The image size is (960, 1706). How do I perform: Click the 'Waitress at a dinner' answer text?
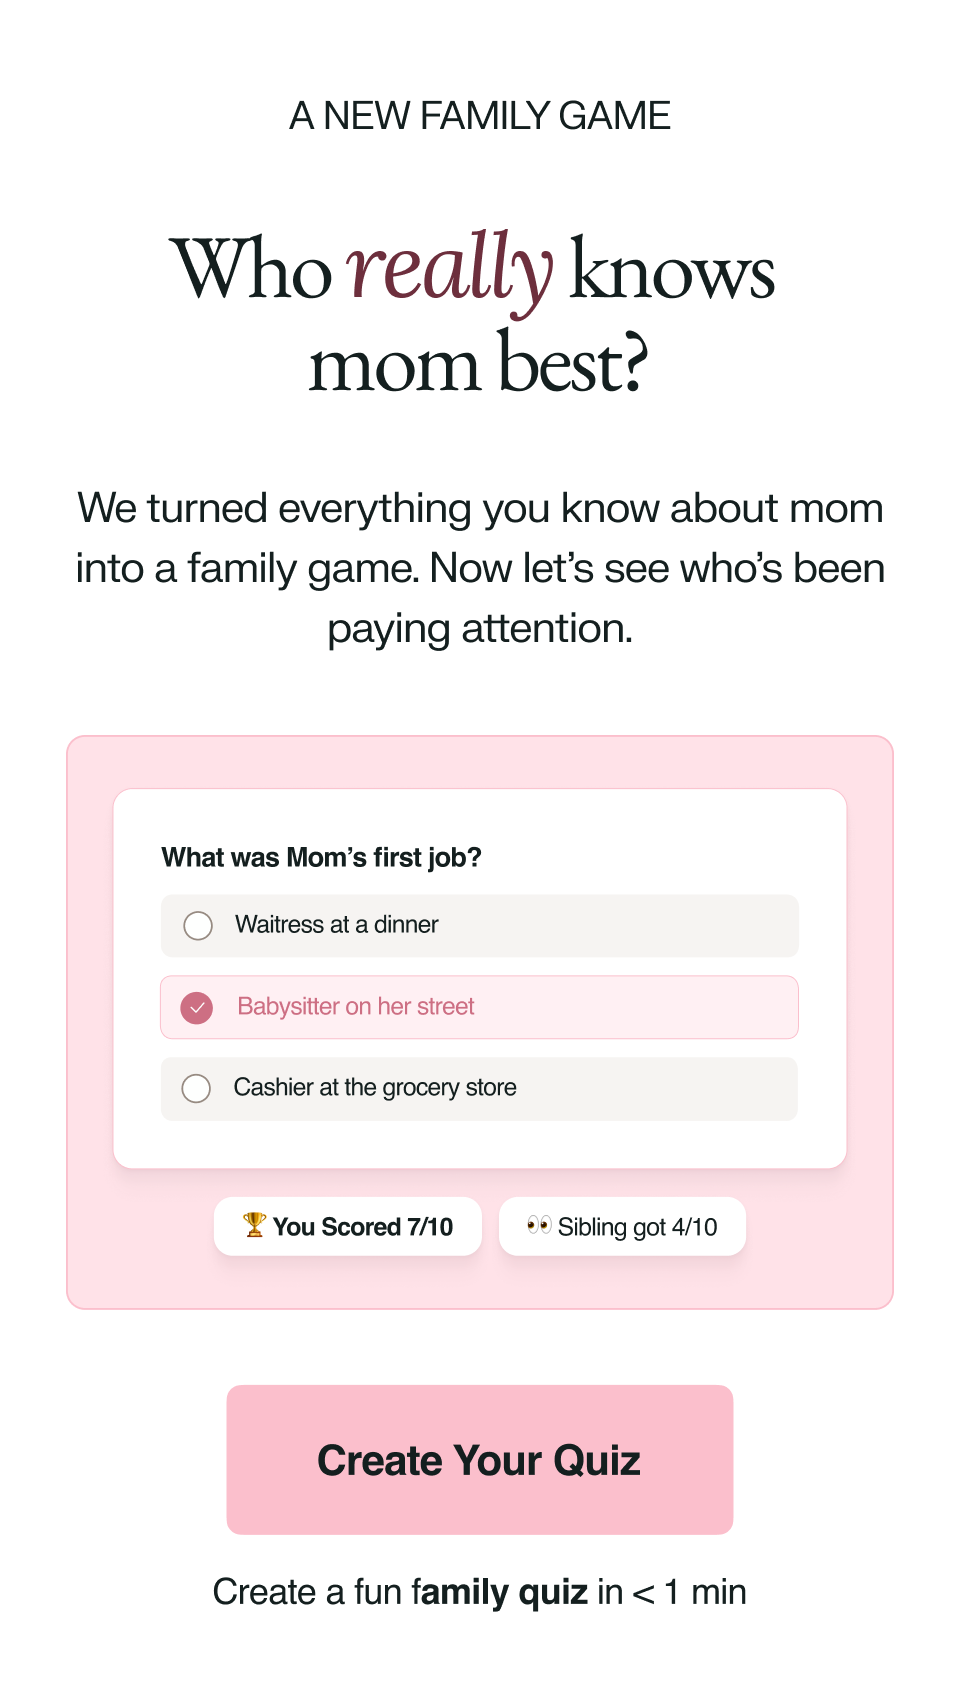click(x=337, y=925)
